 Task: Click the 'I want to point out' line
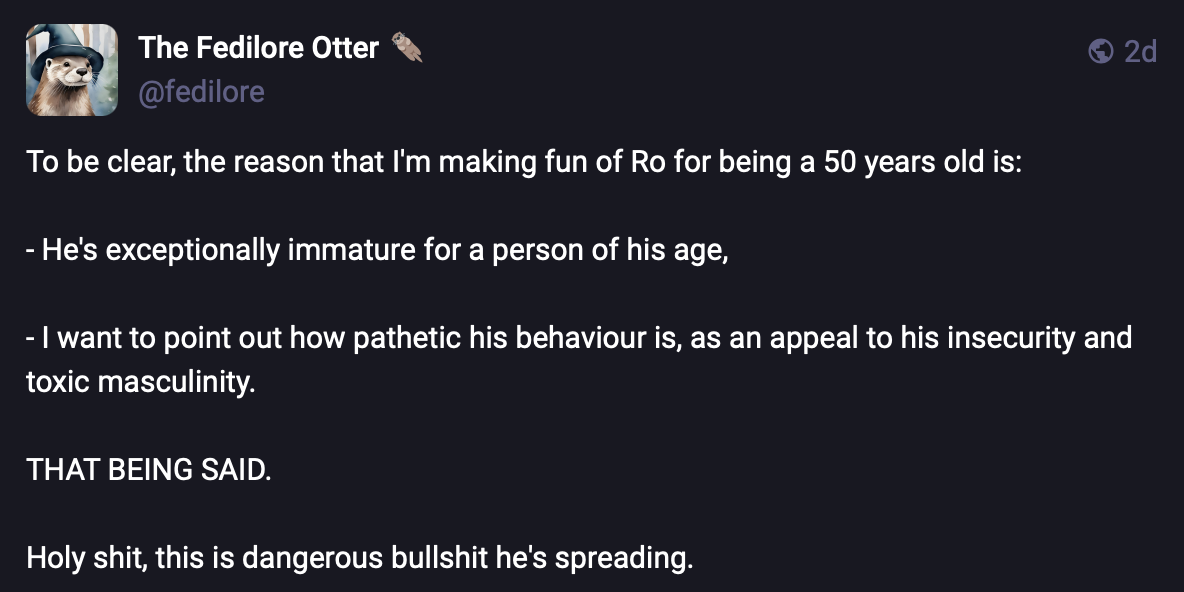[x=578, y=338]
